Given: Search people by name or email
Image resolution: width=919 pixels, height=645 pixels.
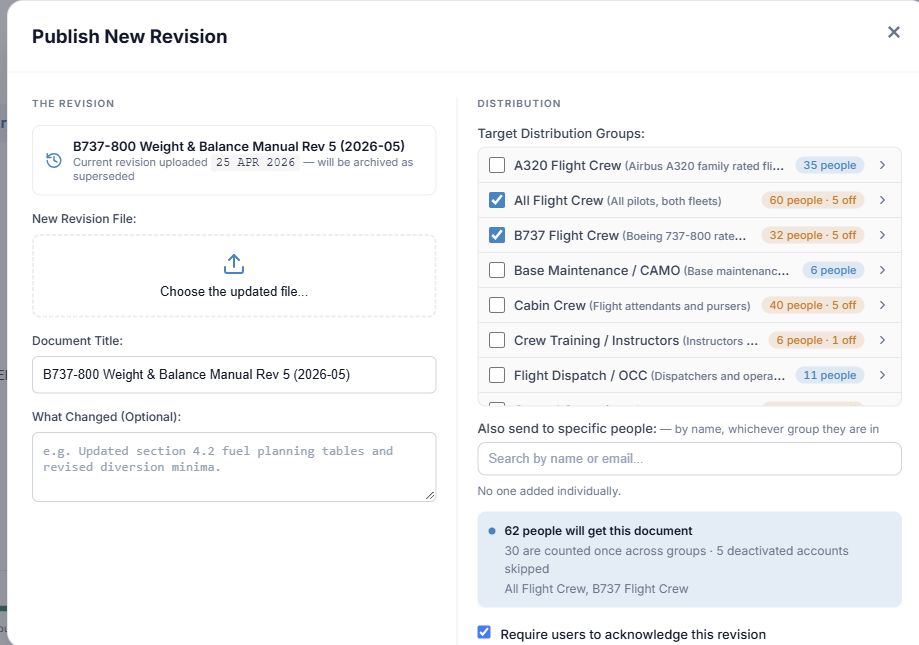Looking at the screenshot, I should tap(689, 459).
